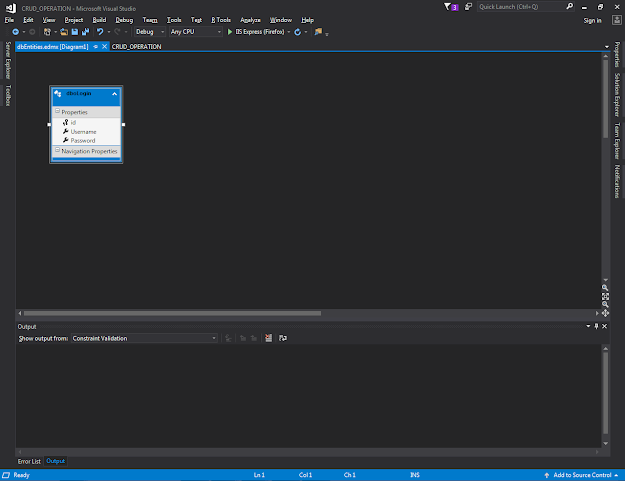Click the diagram horizontal scrollbar thumb
Screen dimensions: 625x481
click(172, 313)
